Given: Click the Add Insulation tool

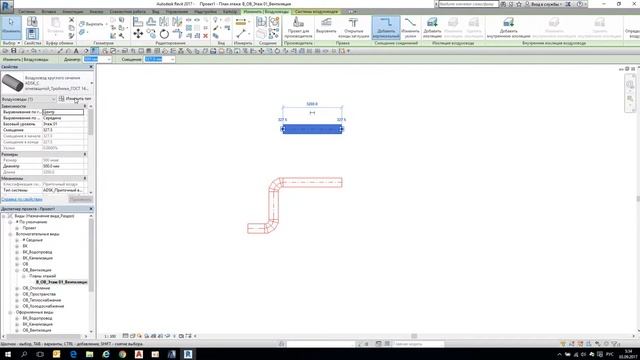Looking at the screenshot, I should [432, 27].
